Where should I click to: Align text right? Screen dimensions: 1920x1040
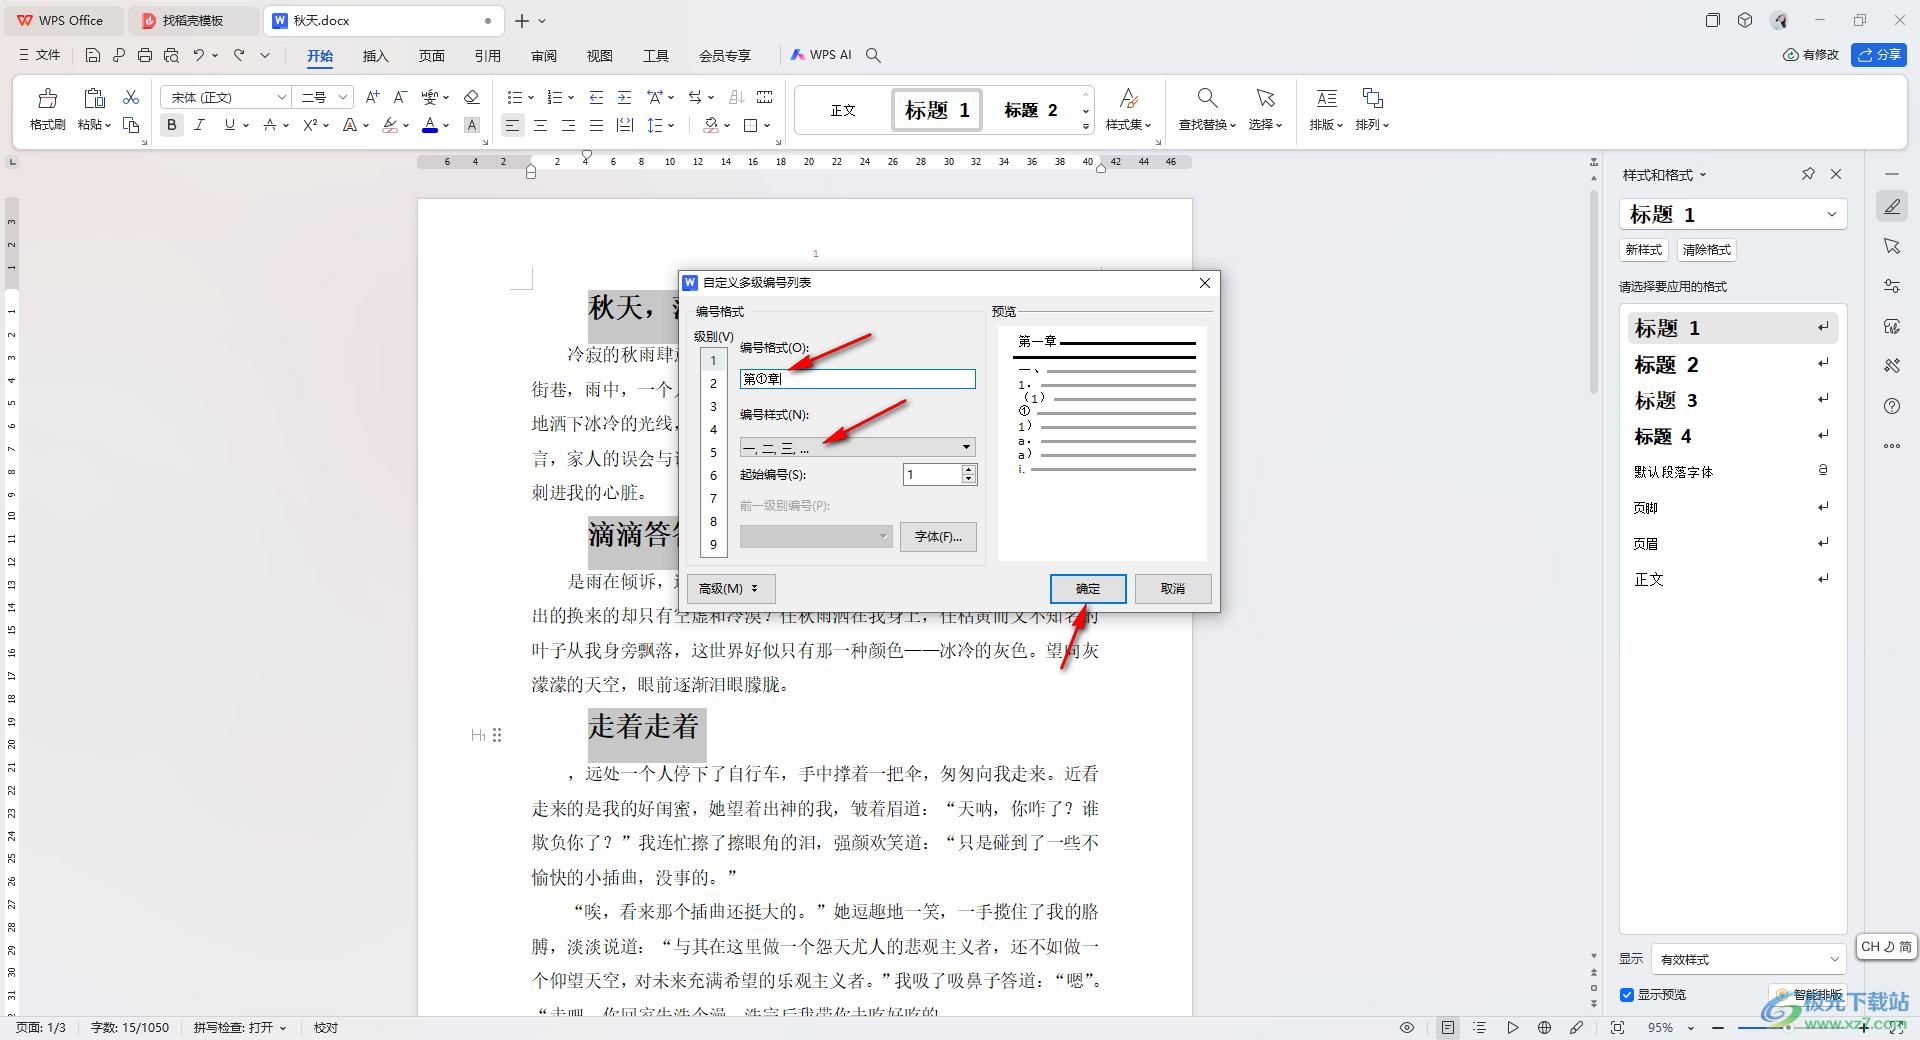click(x=568, y=125)
